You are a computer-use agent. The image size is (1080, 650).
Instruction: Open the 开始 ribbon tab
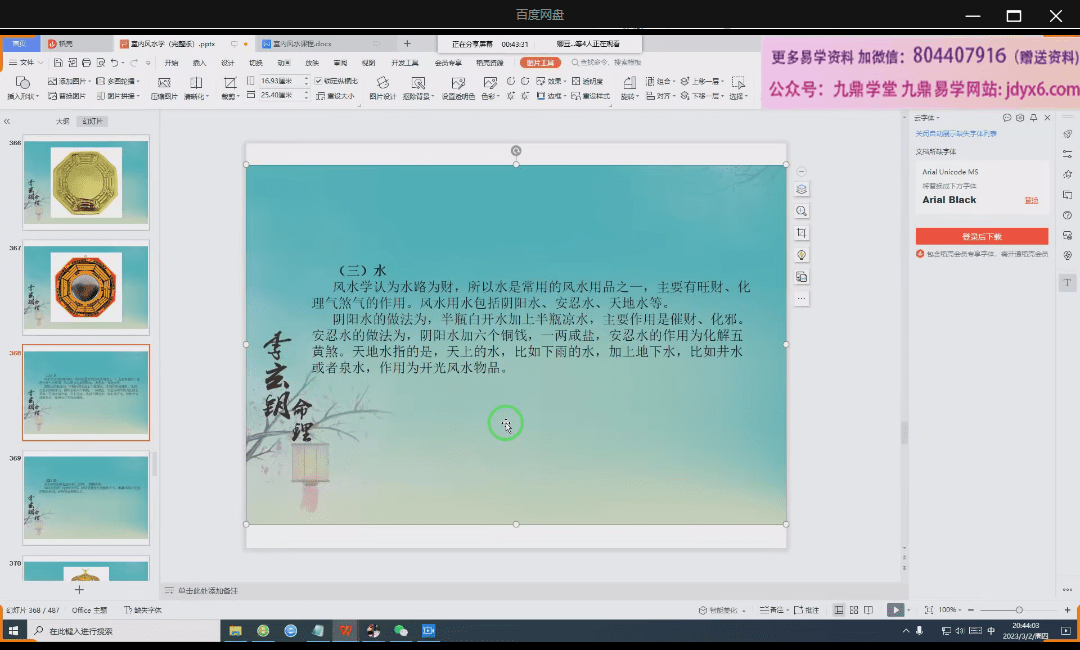pyautogui.click(x=171, y=62)
